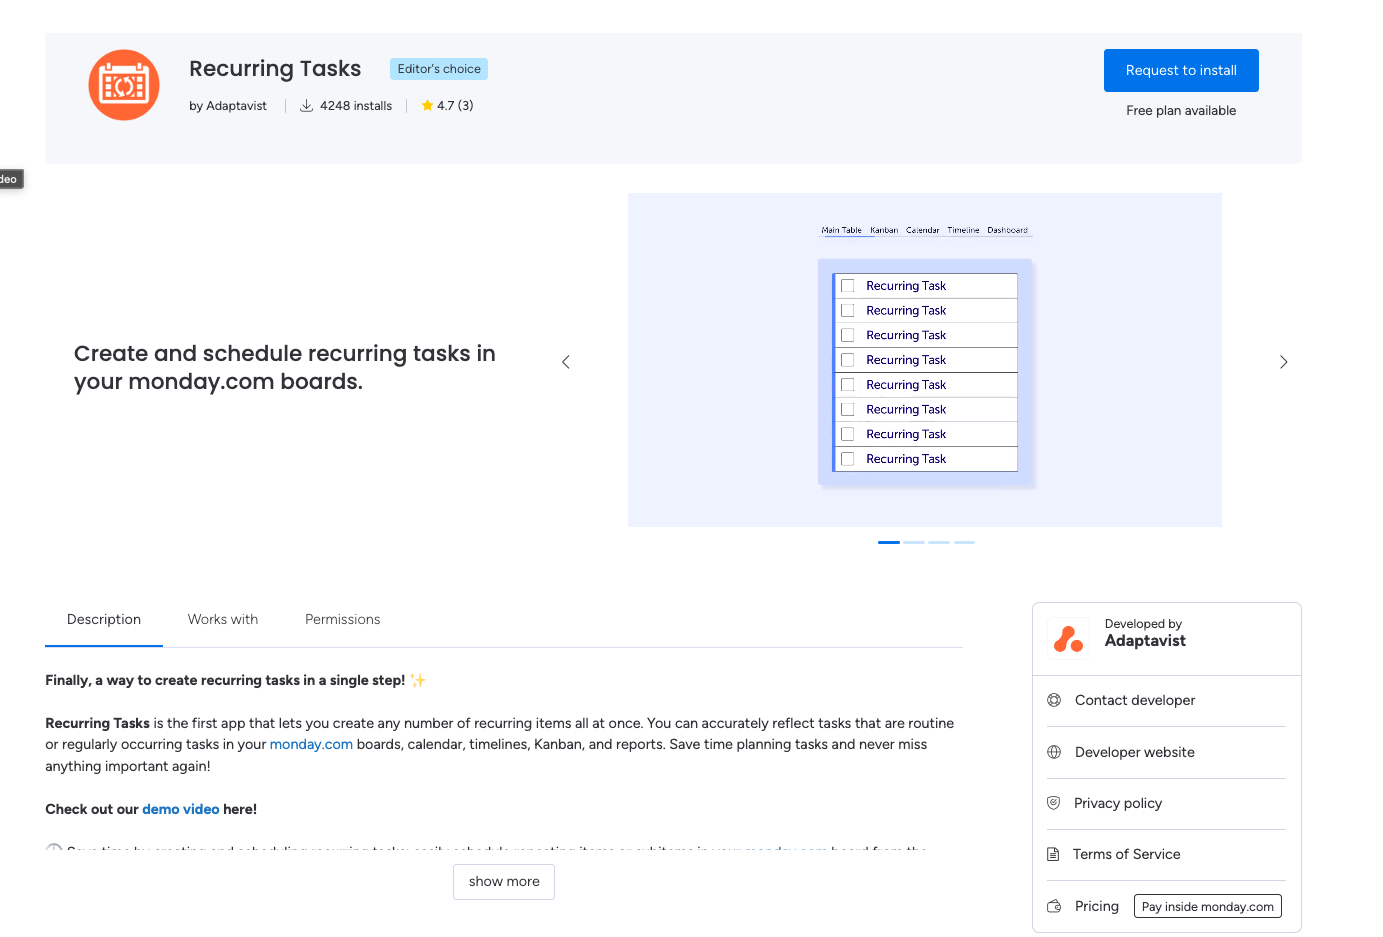Click the 'Free plan available' text
This screenshot has height=937, width=1383.
(1181, 110)
